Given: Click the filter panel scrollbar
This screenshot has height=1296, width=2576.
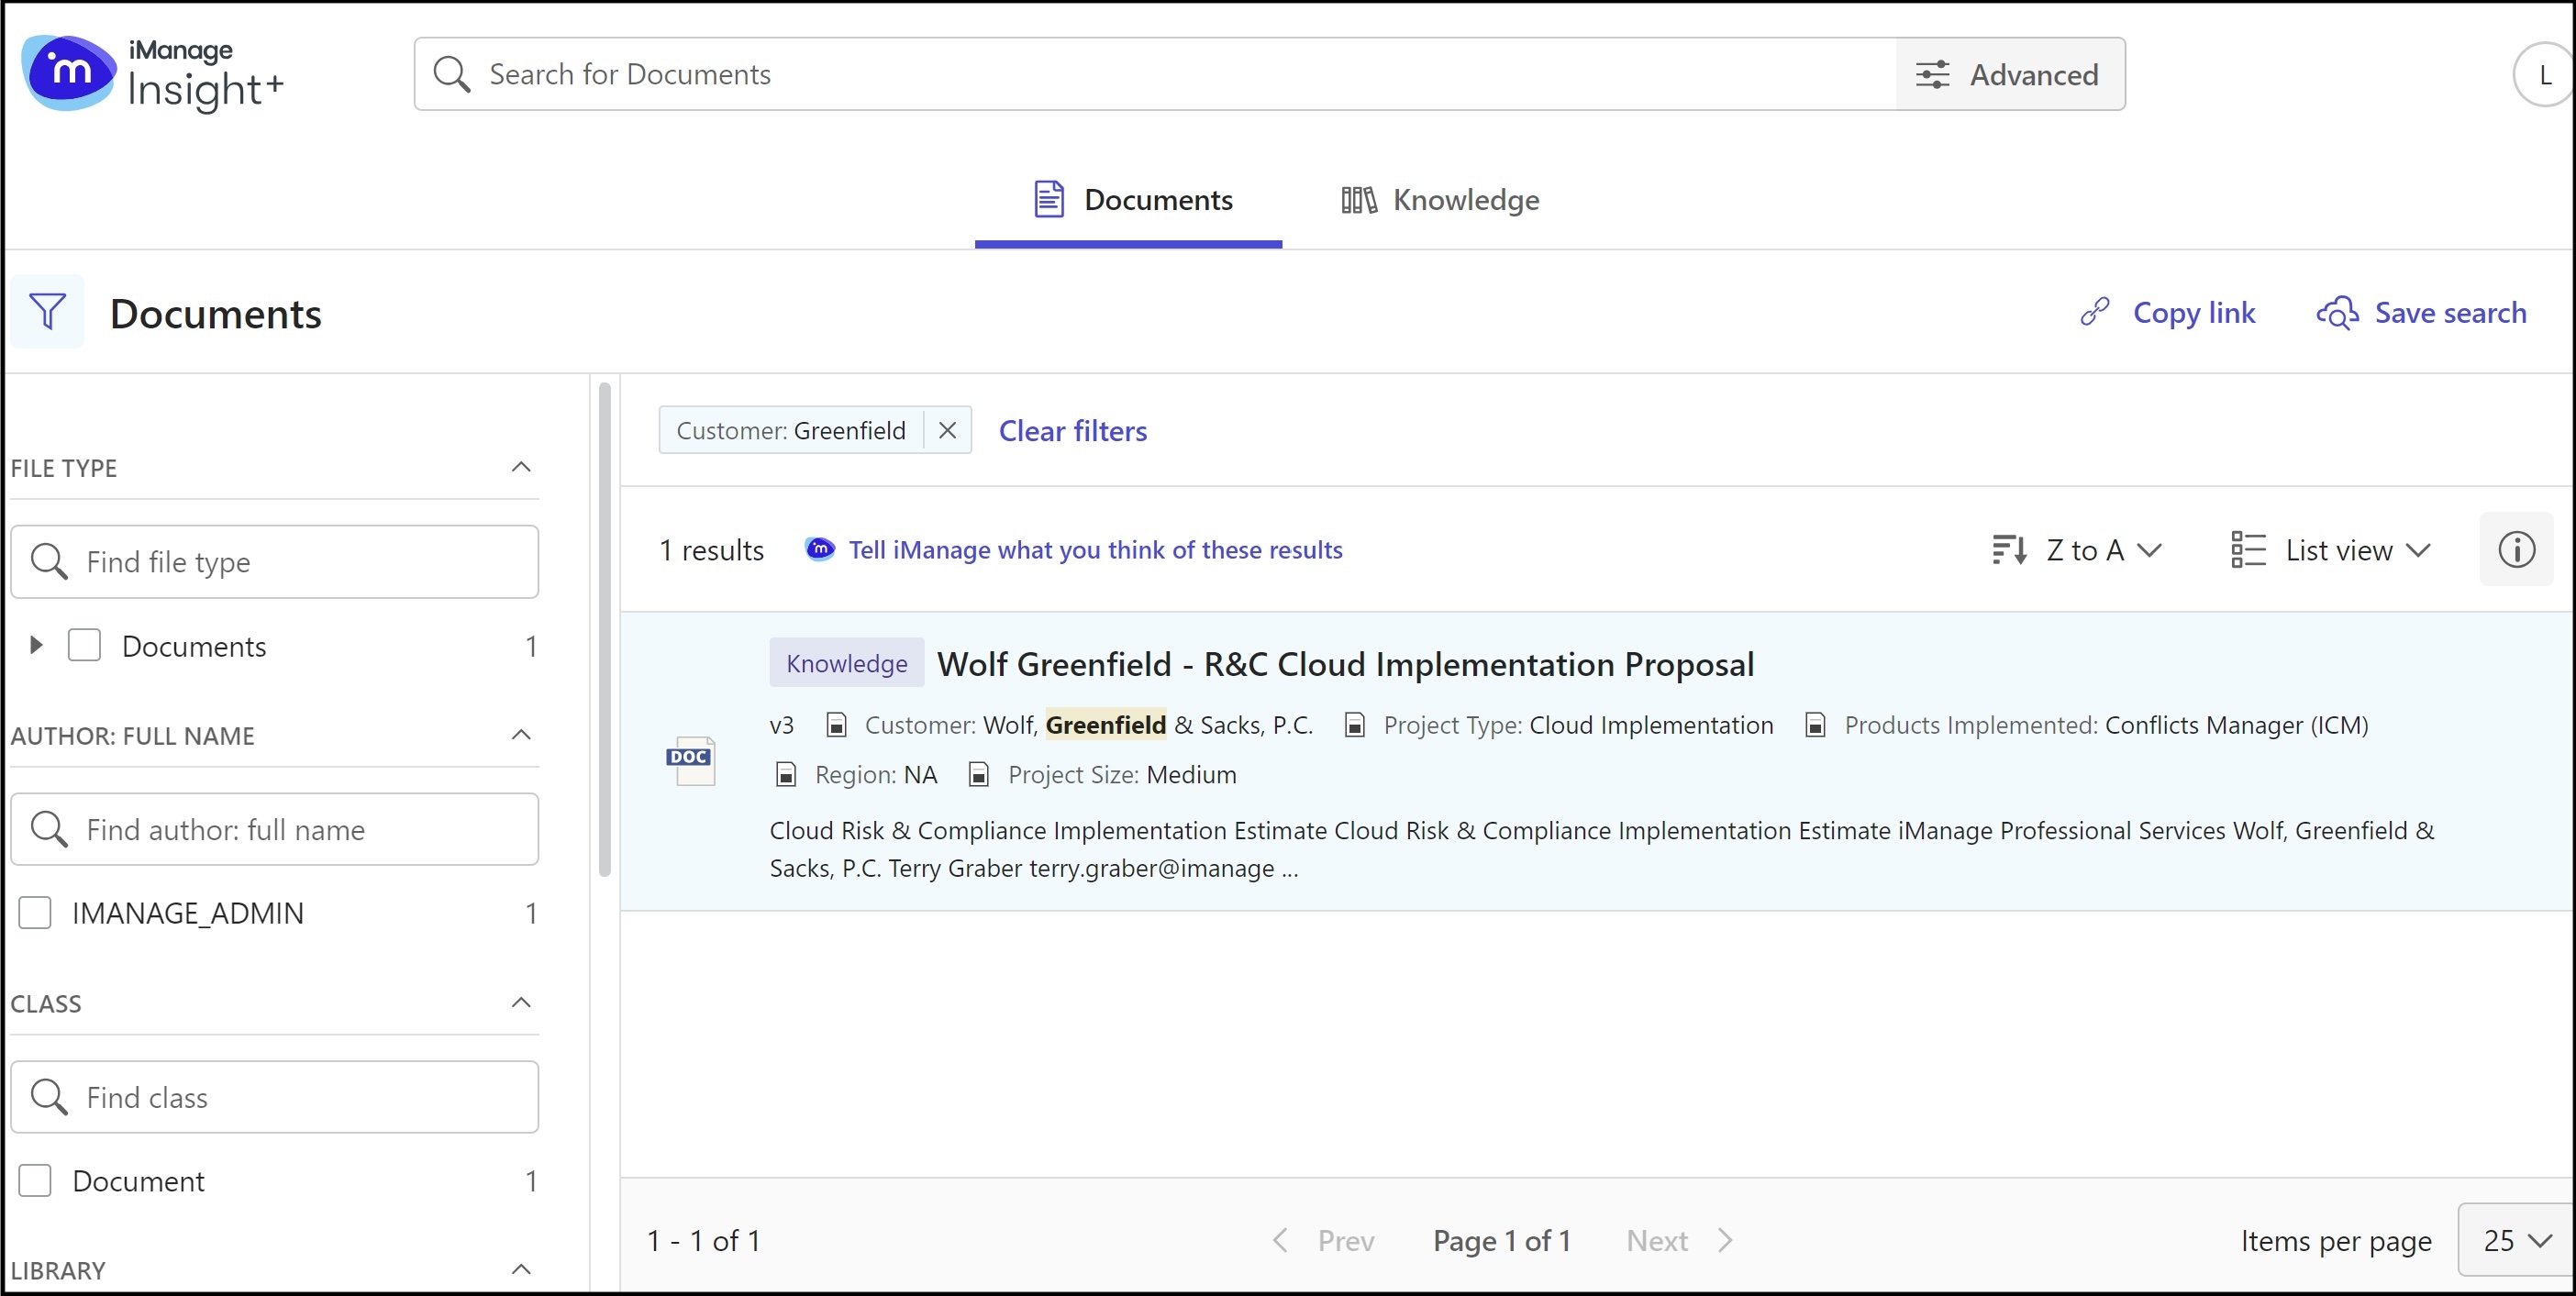Looking at the screenshot, I should (604, 630).
